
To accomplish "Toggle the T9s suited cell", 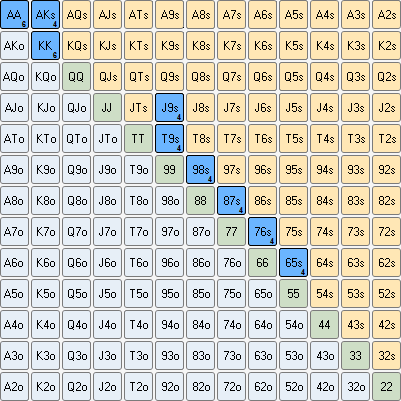I will (x=169, y=138).
